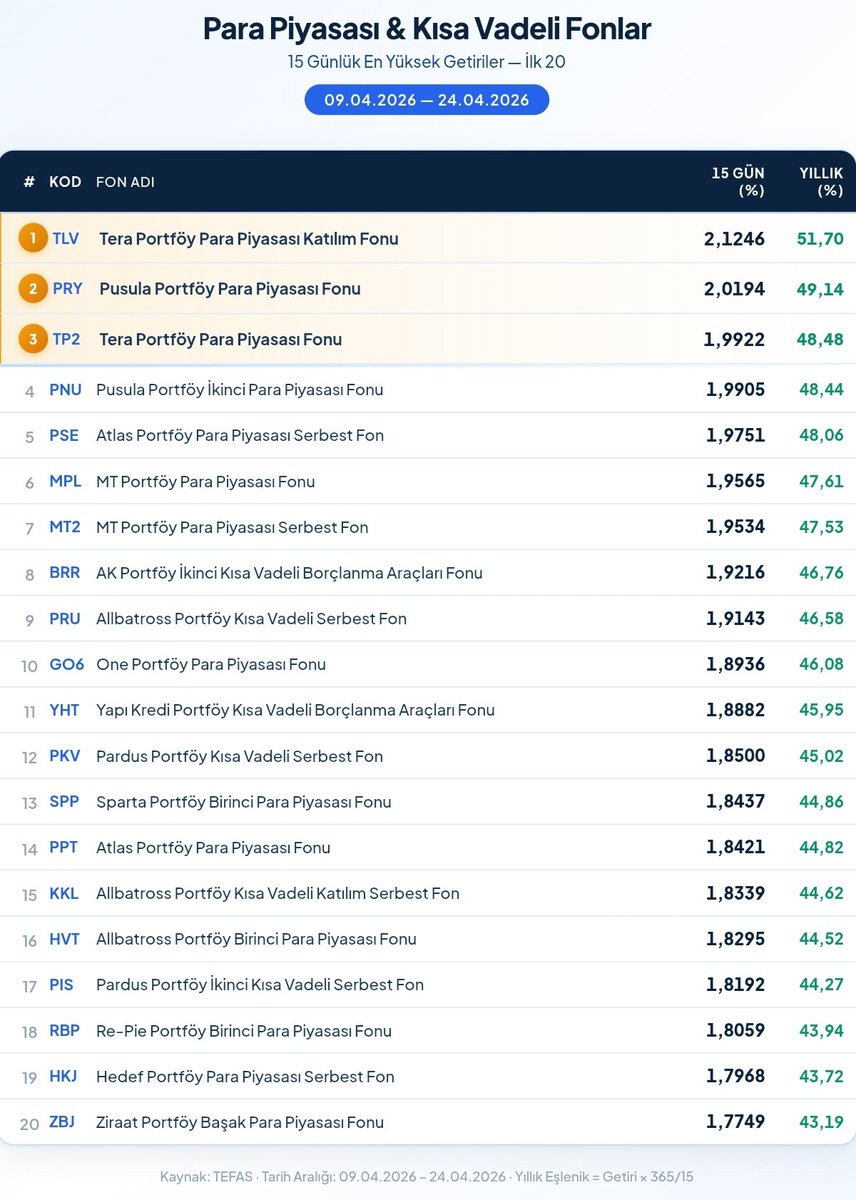Screen dimensions: 856x1200
Task: Select Allbatross Portföy Birinci Para Piyasası Fonu
Action: tap(256, 939)
